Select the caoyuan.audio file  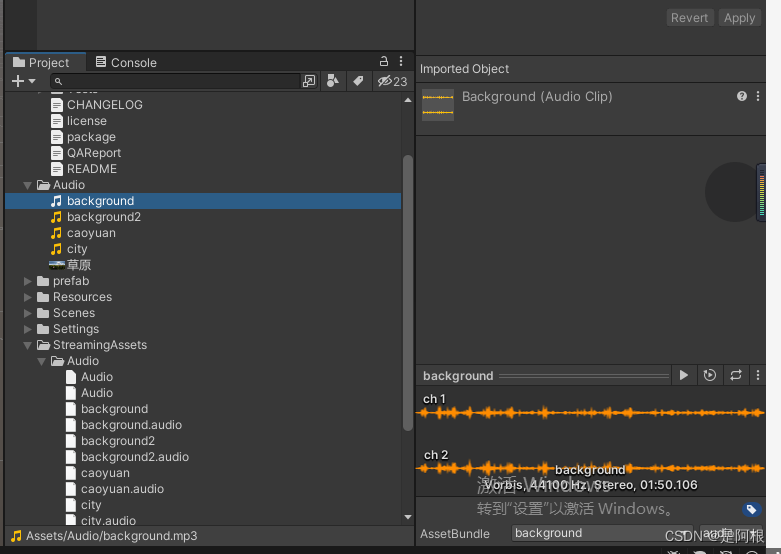123,489
